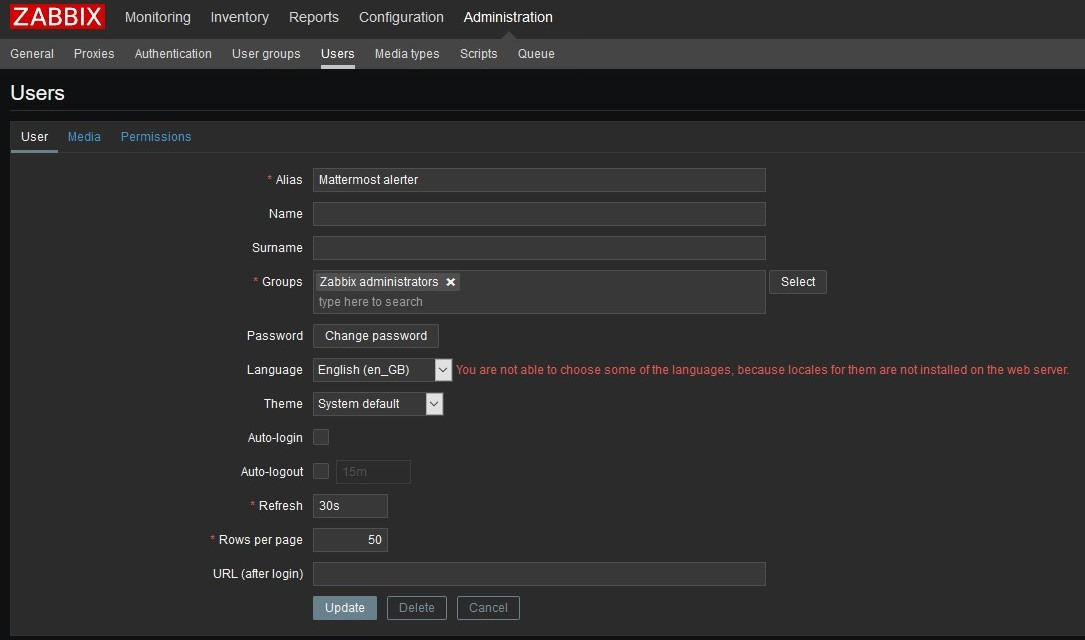Enable the Auto-login checkbox
This screenshot has width=1085, height=640.
(321, 437)
